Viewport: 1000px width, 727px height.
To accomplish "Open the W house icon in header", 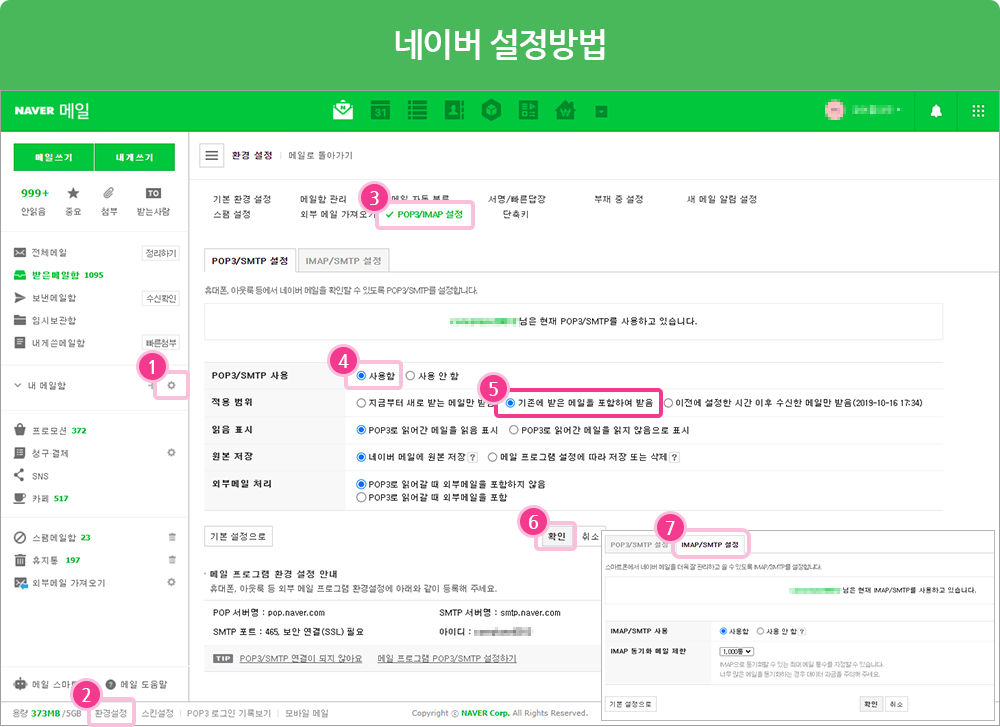I will click(565, 110).
